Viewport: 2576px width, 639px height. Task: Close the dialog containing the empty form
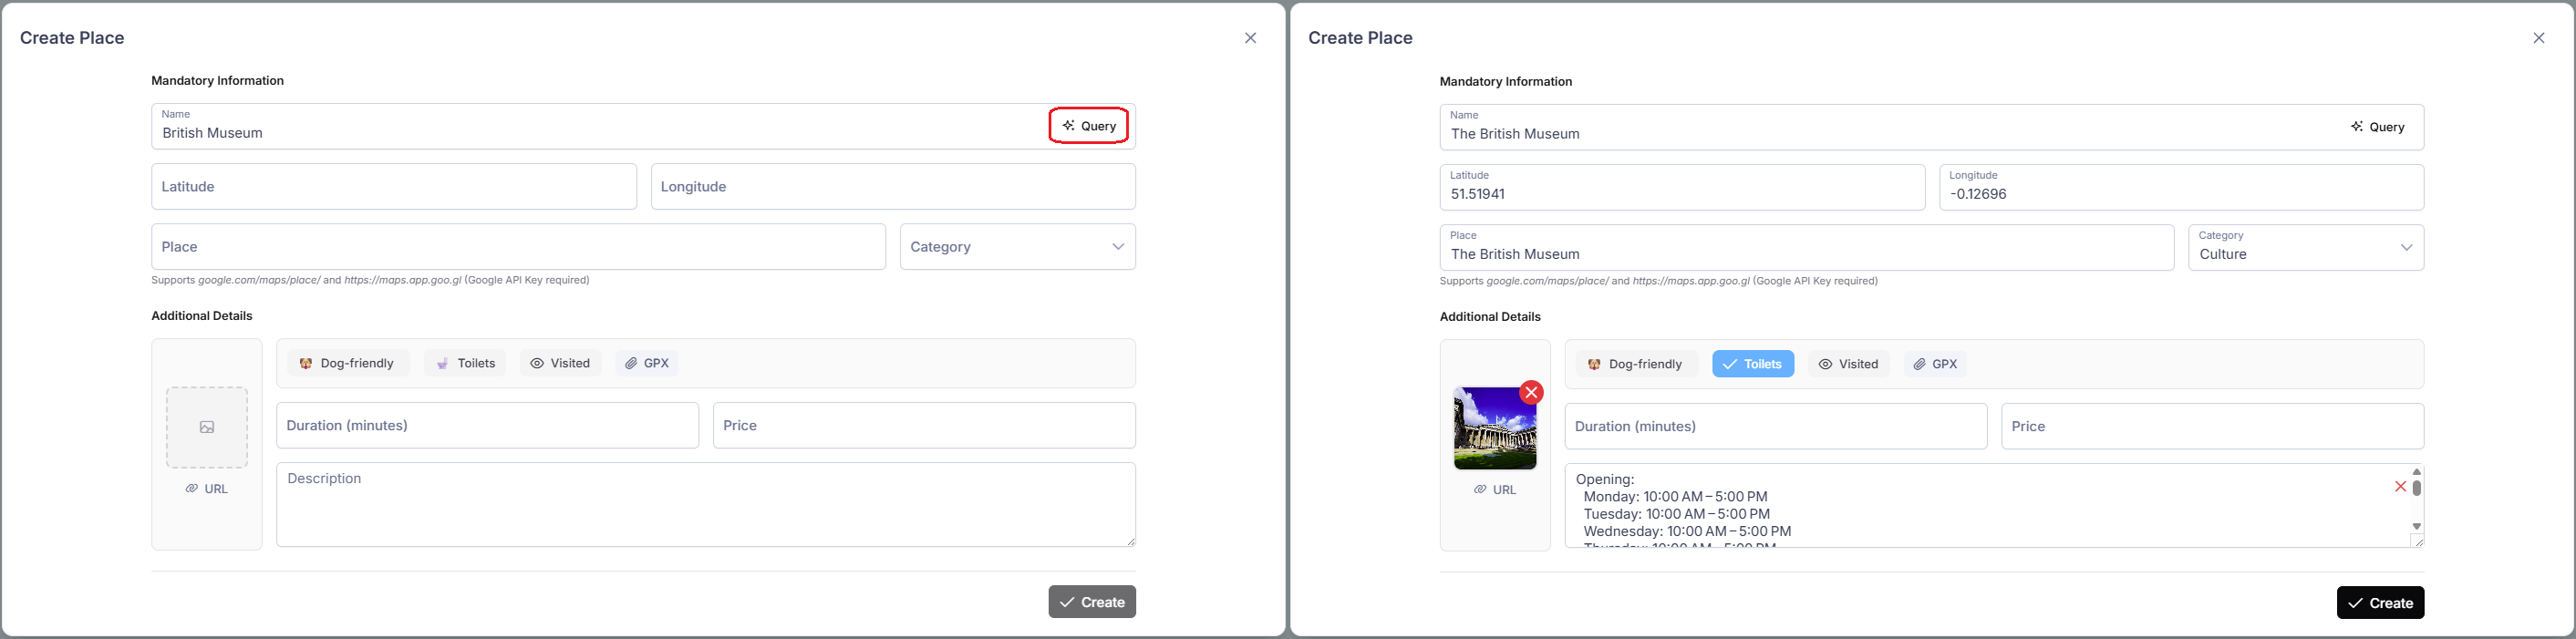point(1250,38)
